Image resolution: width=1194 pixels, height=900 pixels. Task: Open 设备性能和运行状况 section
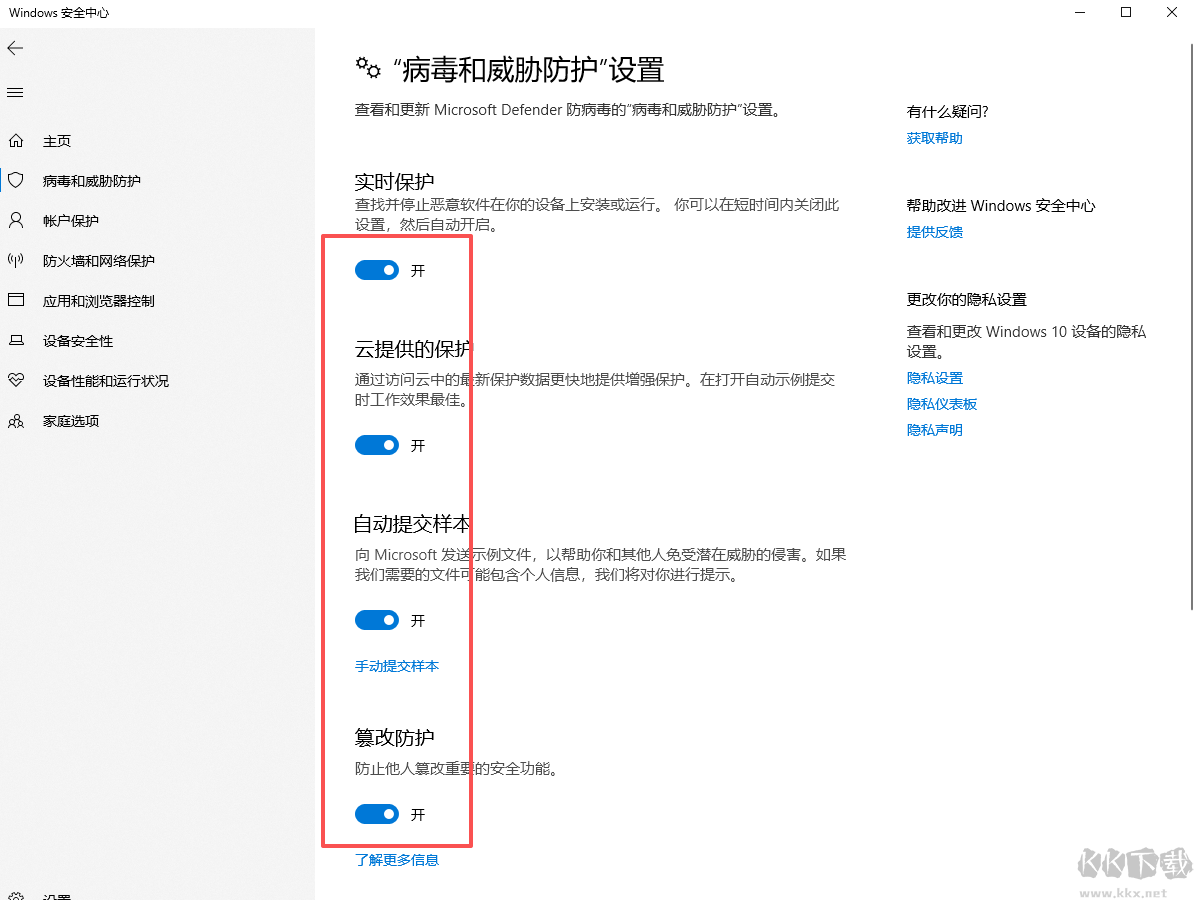click(106, 381)
